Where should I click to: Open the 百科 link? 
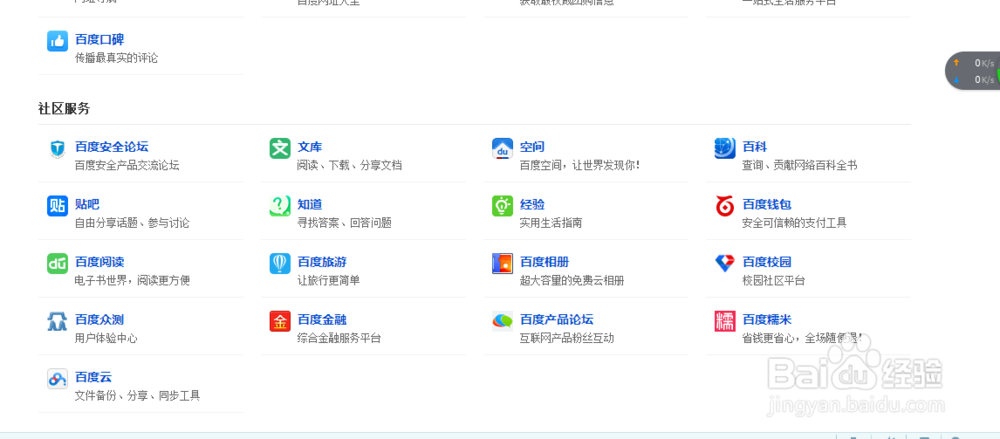(755, 147)
